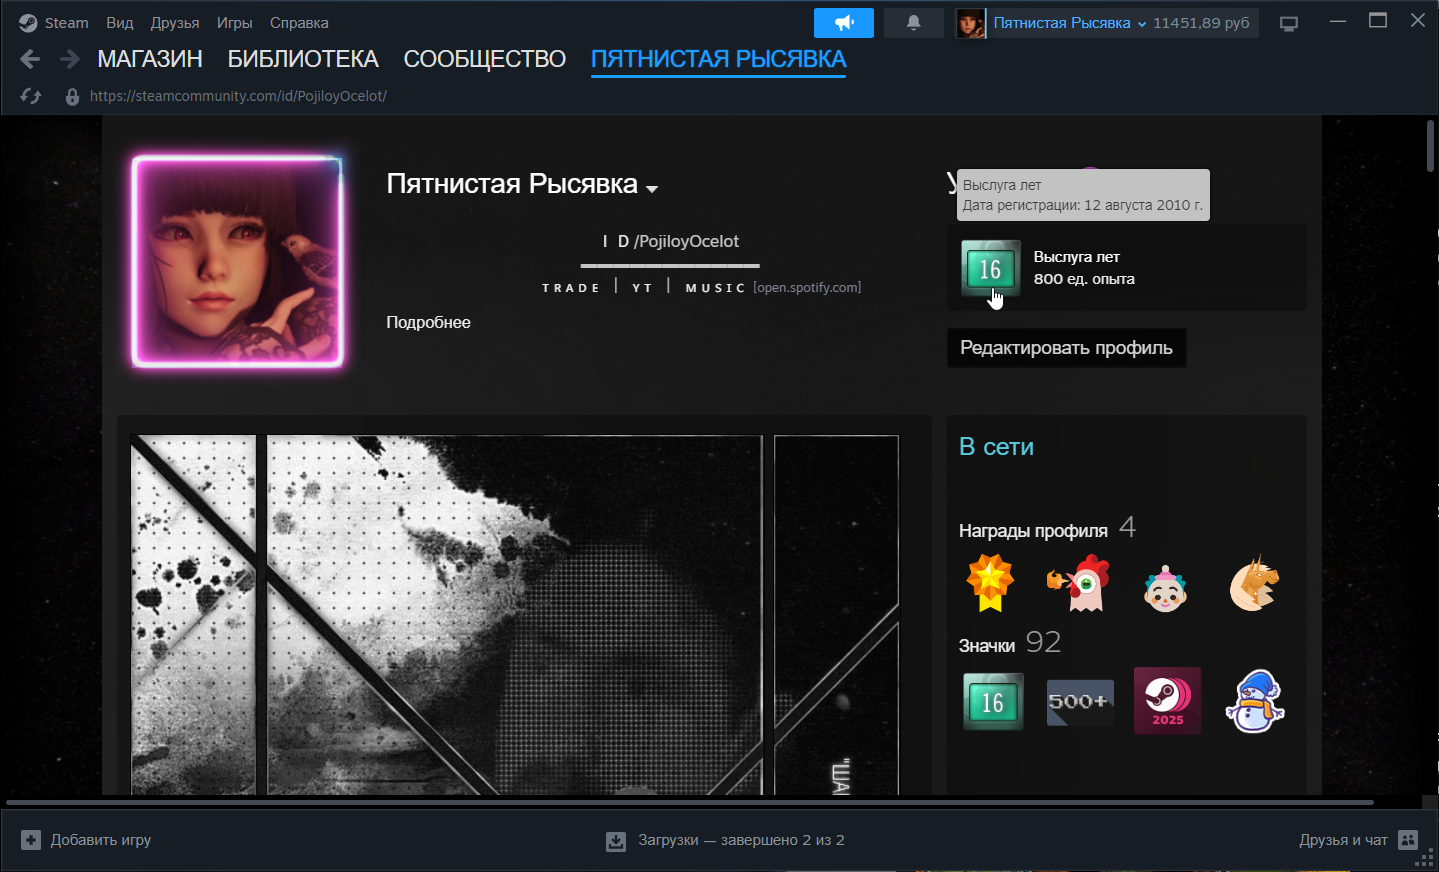Click the small account avatar in header
The height and width of the screenshot is (872, 1439).
970,23
